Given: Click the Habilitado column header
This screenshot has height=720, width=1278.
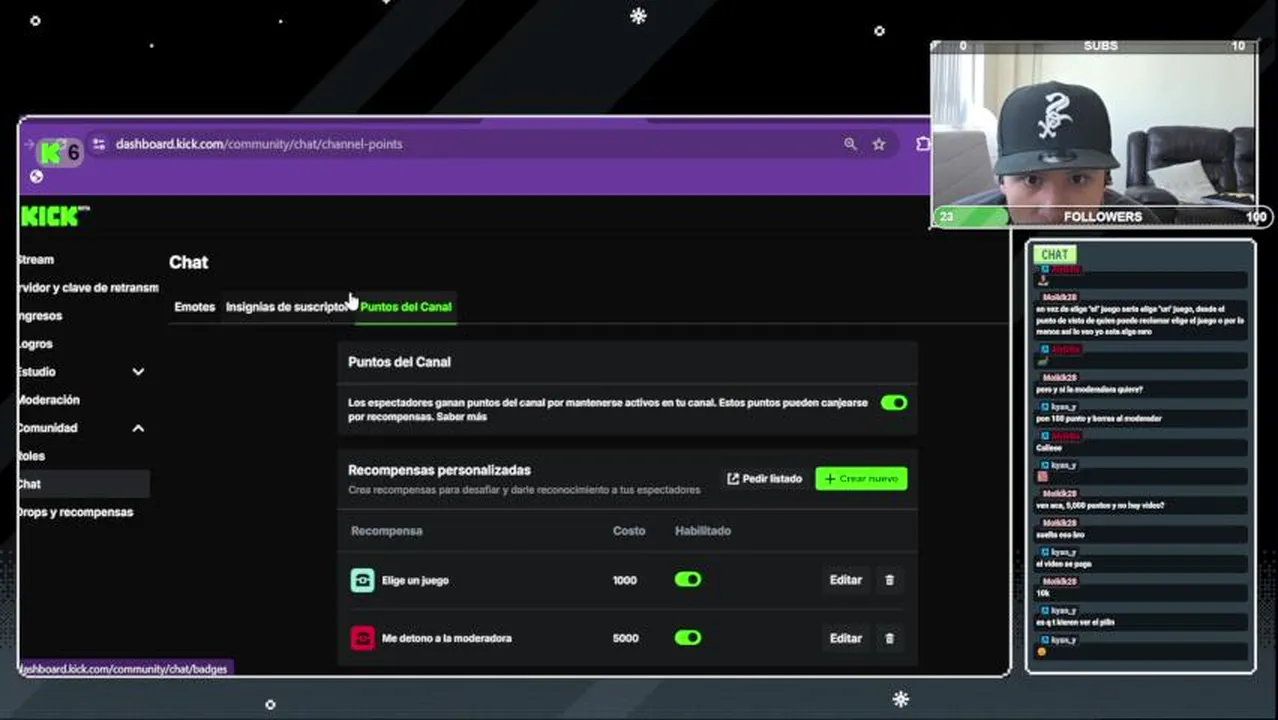Looking at the screenshot, I should click(x=703, y=531).
